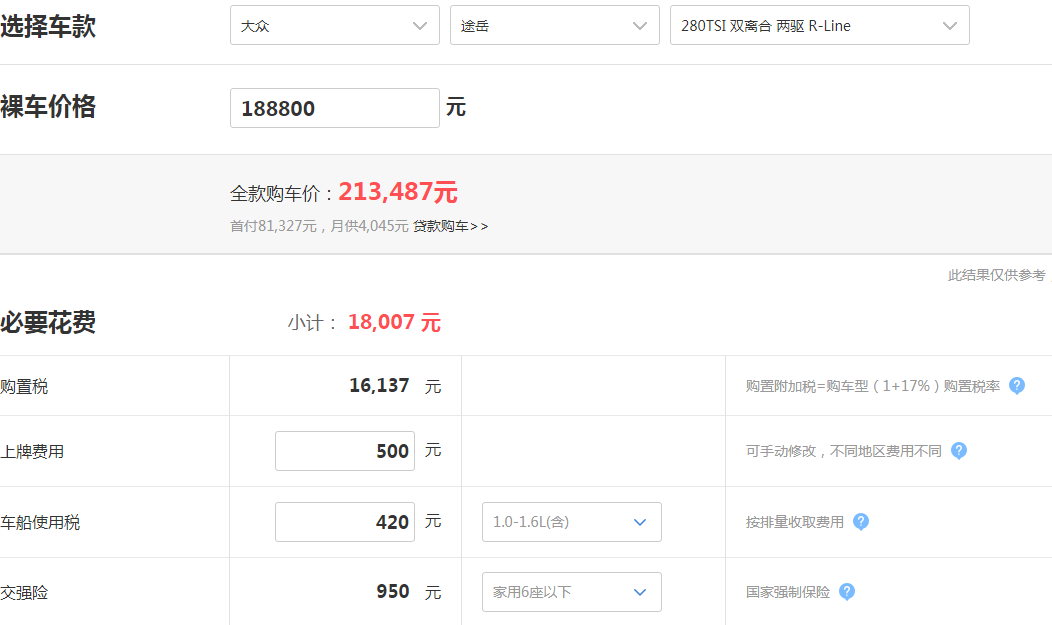Screen dimensions: 1052x625
Task: Open the 贷款购车>> link
Action: (450, 227)
